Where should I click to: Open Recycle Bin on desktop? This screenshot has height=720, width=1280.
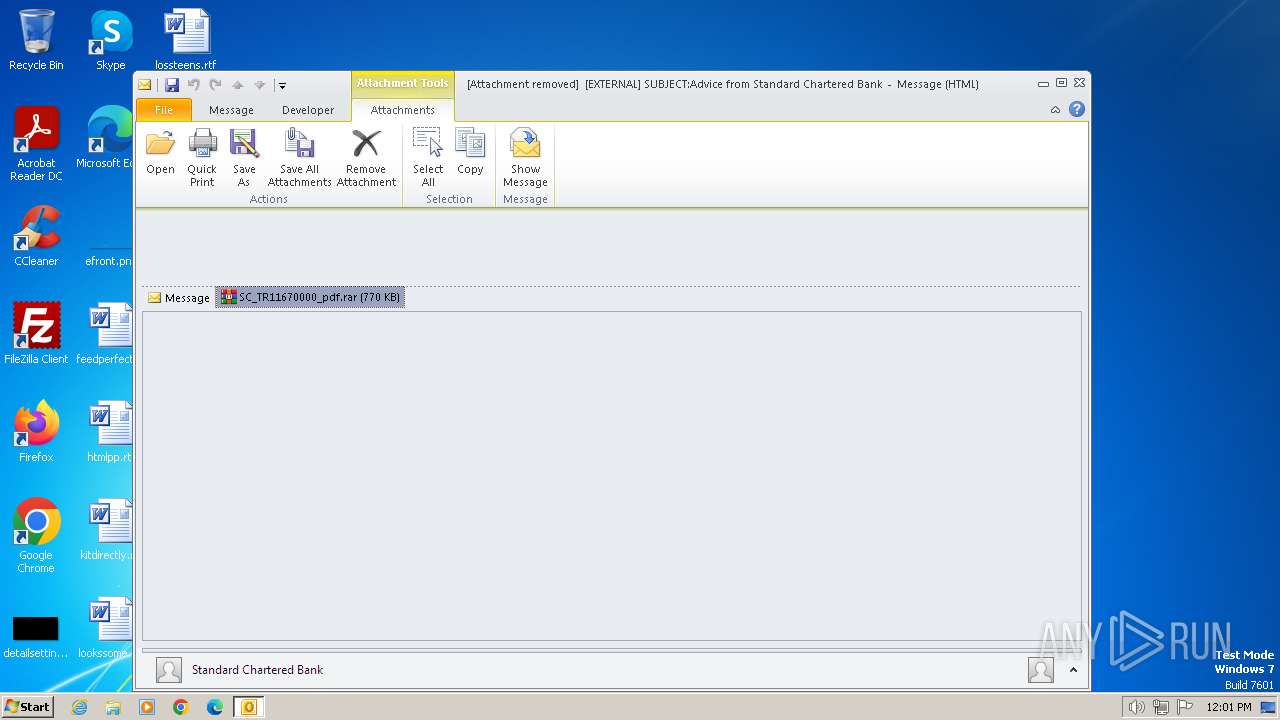(36, 41)
